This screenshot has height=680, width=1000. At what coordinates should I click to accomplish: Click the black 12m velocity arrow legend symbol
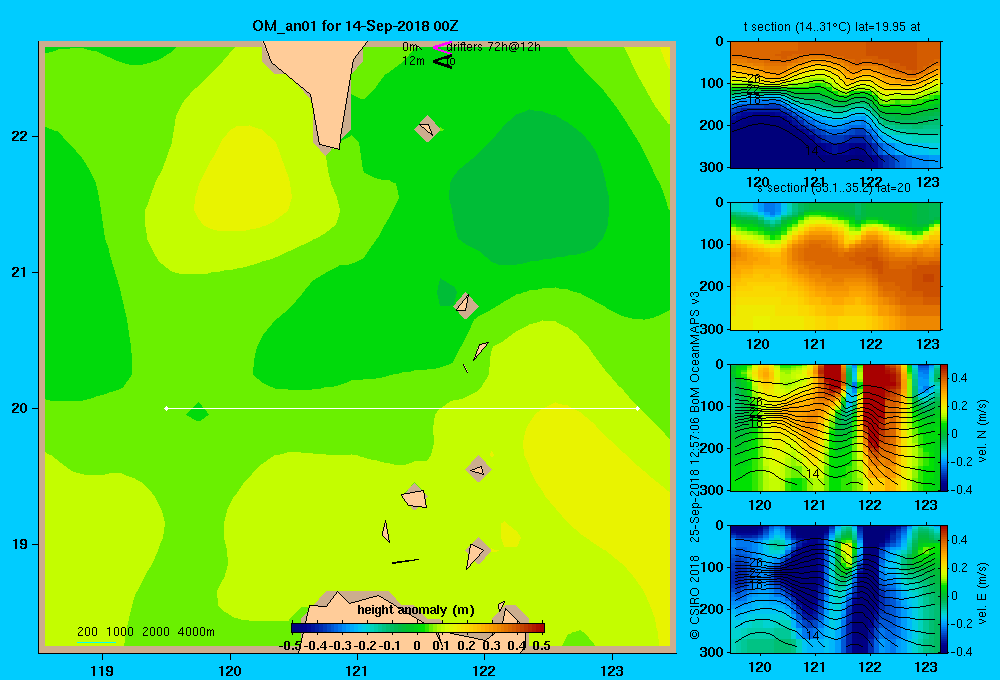(x=443, y=61)
